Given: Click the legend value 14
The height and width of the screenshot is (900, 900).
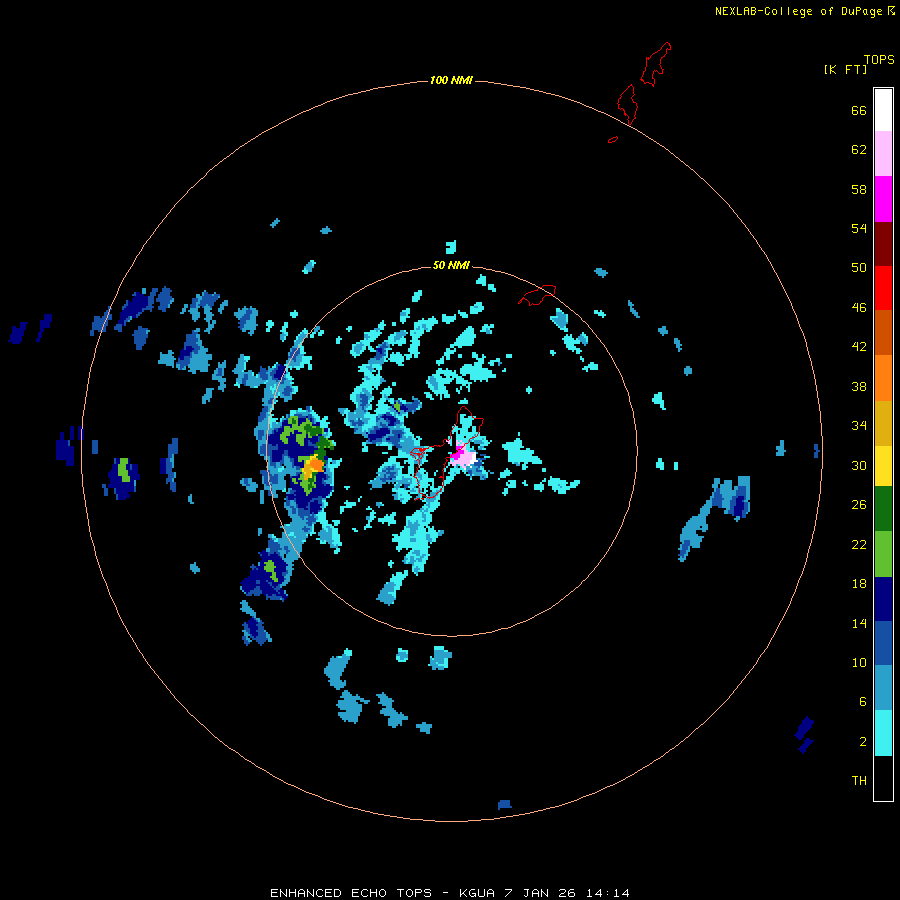Looking at the screenshot, I should pyautogui.click(x=859, y=623).
